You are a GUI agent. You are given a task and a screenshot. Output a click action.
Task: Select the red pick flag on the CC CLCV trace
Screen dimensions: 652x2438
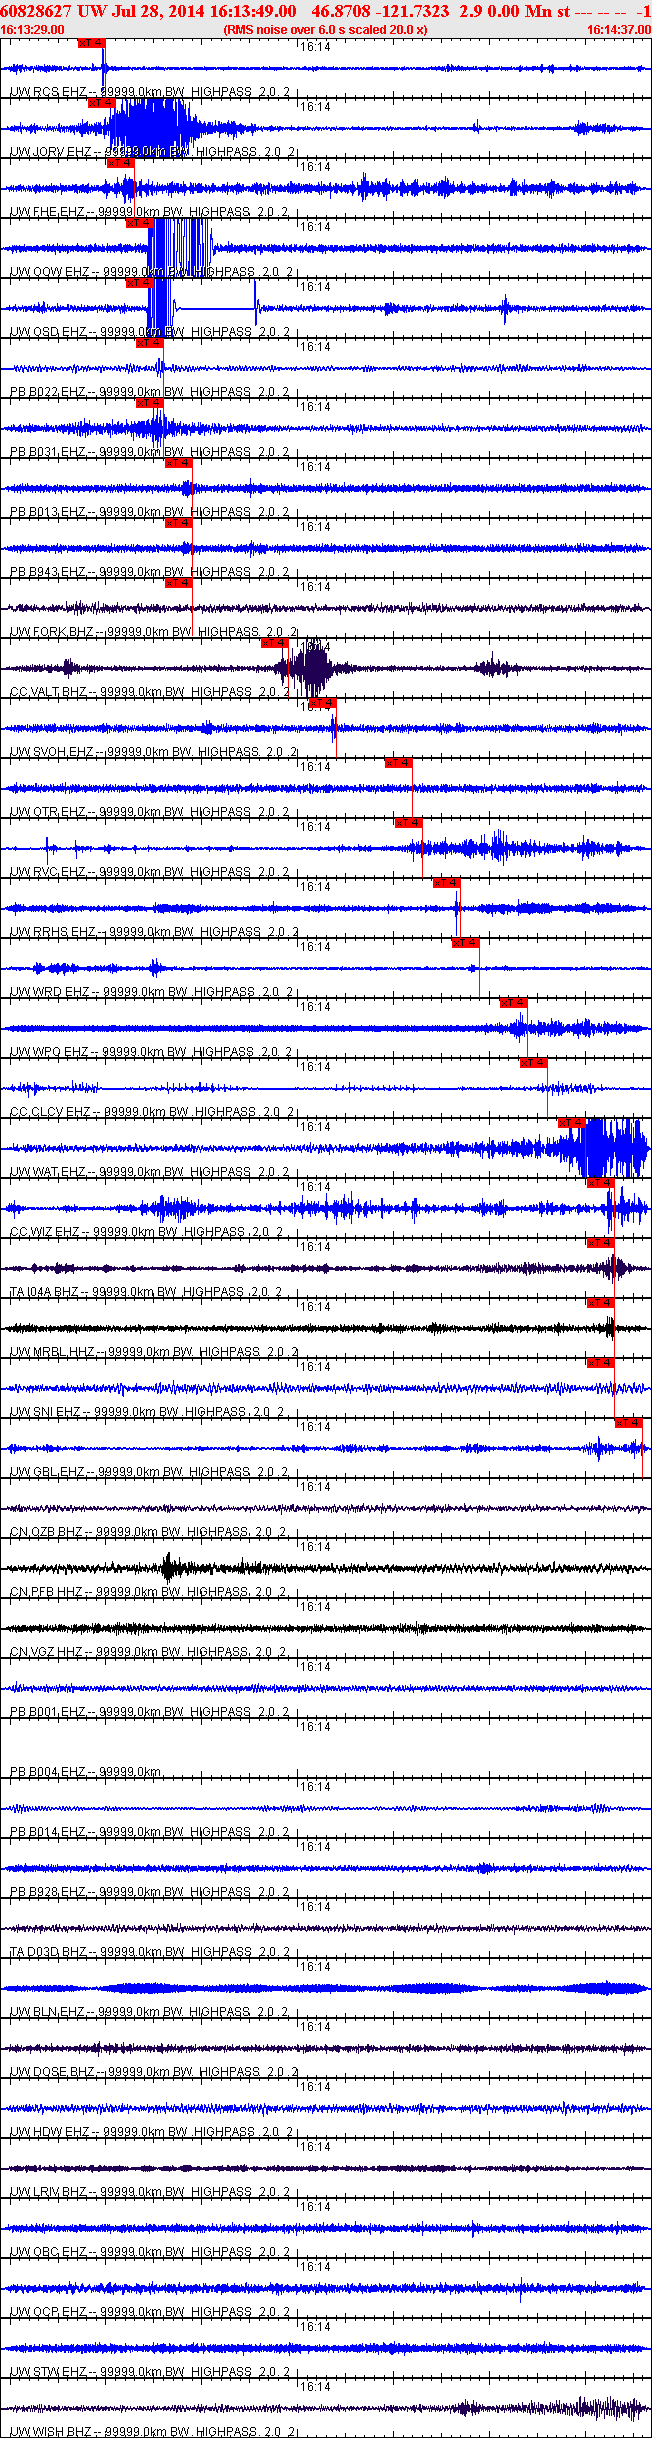(x=533, y=1063)
